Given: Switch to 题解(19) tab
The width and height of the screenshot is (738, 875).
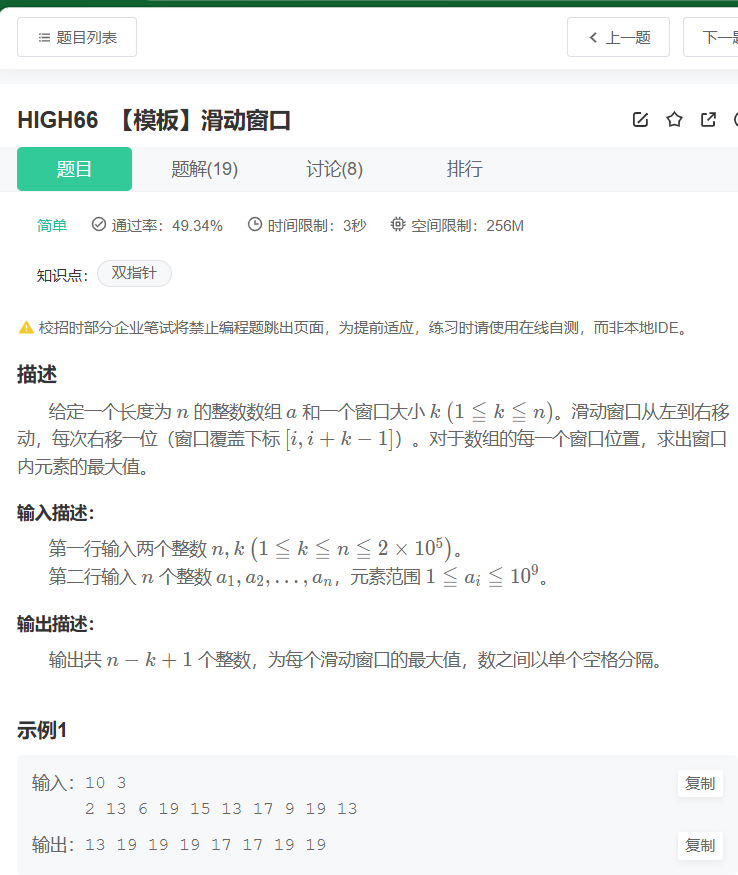Looking at the screenshot, I should [204, 169].
